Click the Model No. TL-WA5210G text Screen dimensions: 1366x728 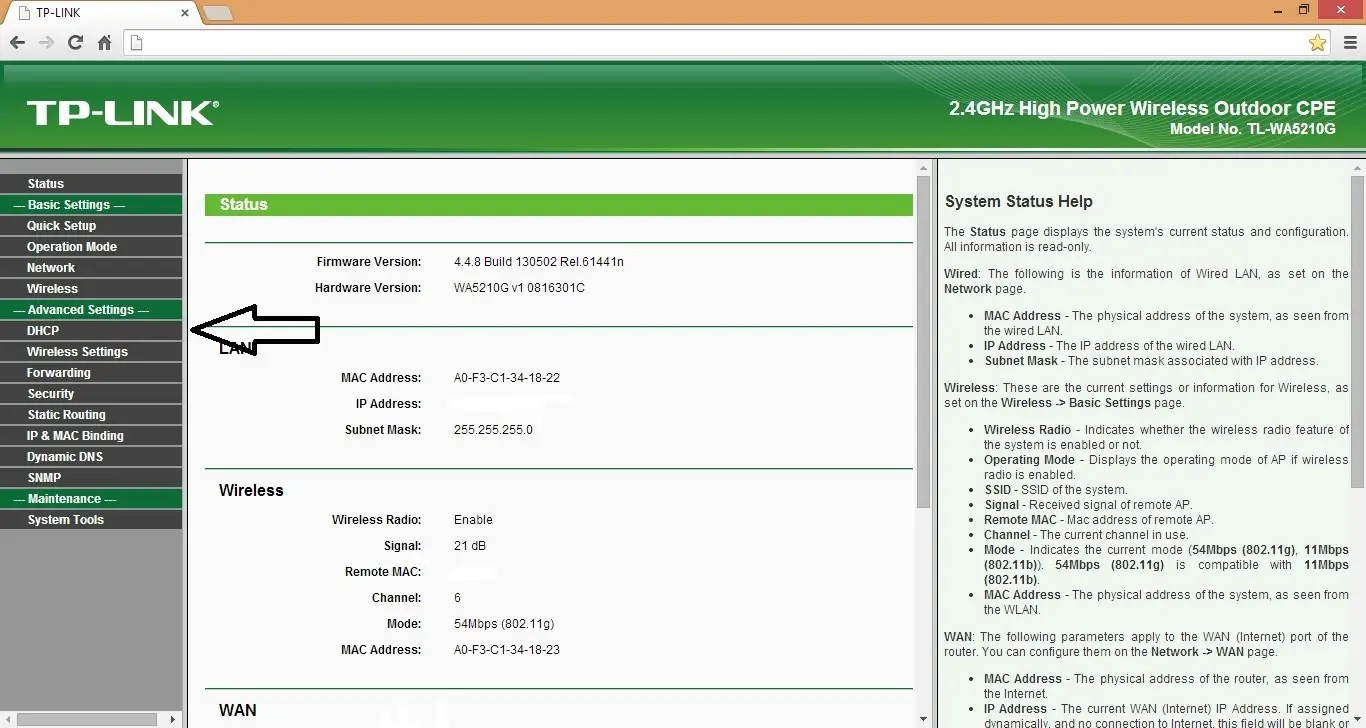[x=1252, y=130]
